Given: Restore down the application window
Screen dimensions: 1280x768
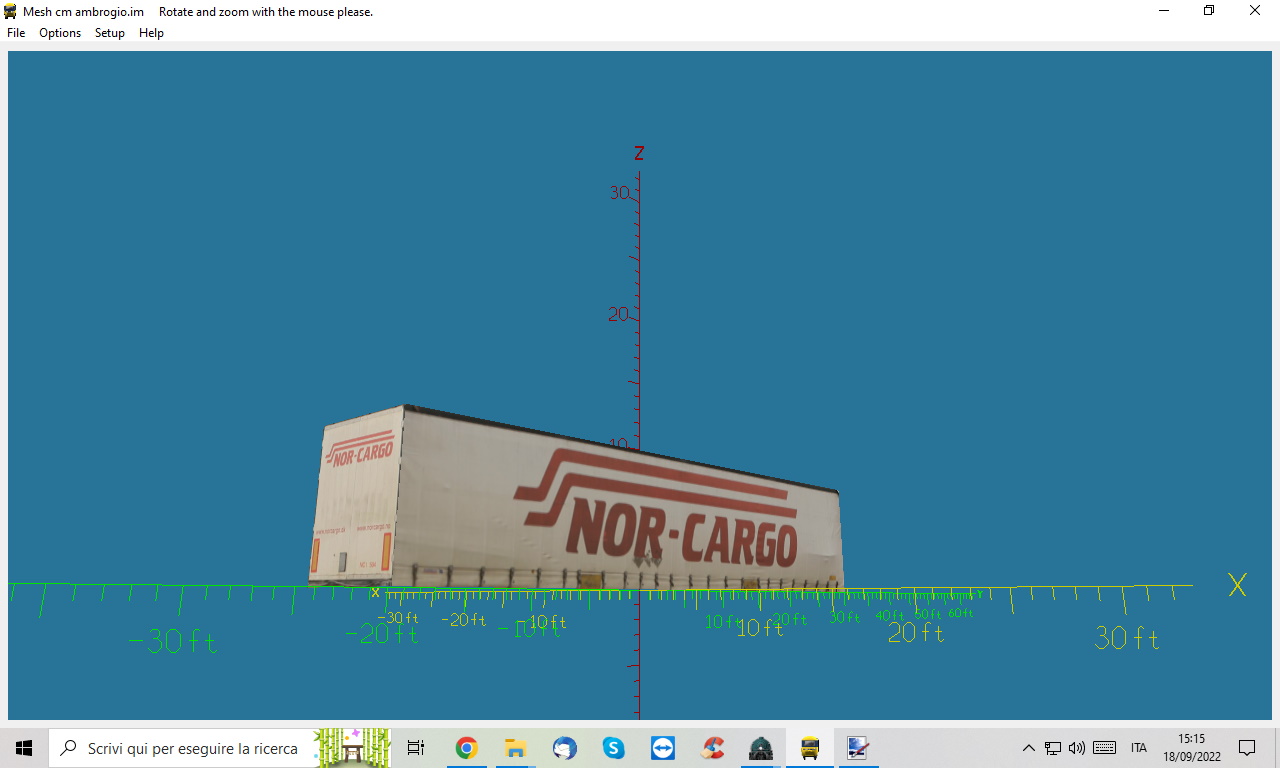Looking at the screenshot, I should coord(1209,11).
